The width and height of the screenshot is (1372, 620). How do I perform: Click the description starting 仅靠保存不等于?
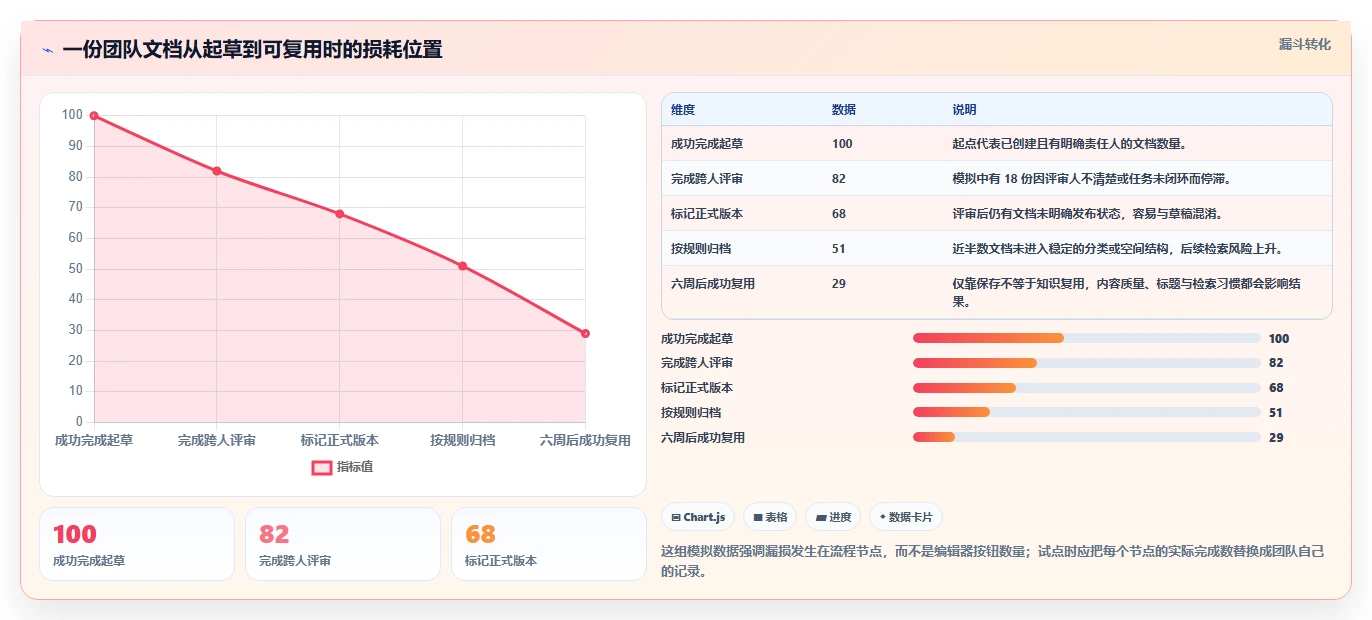[x=1127, y=293]
